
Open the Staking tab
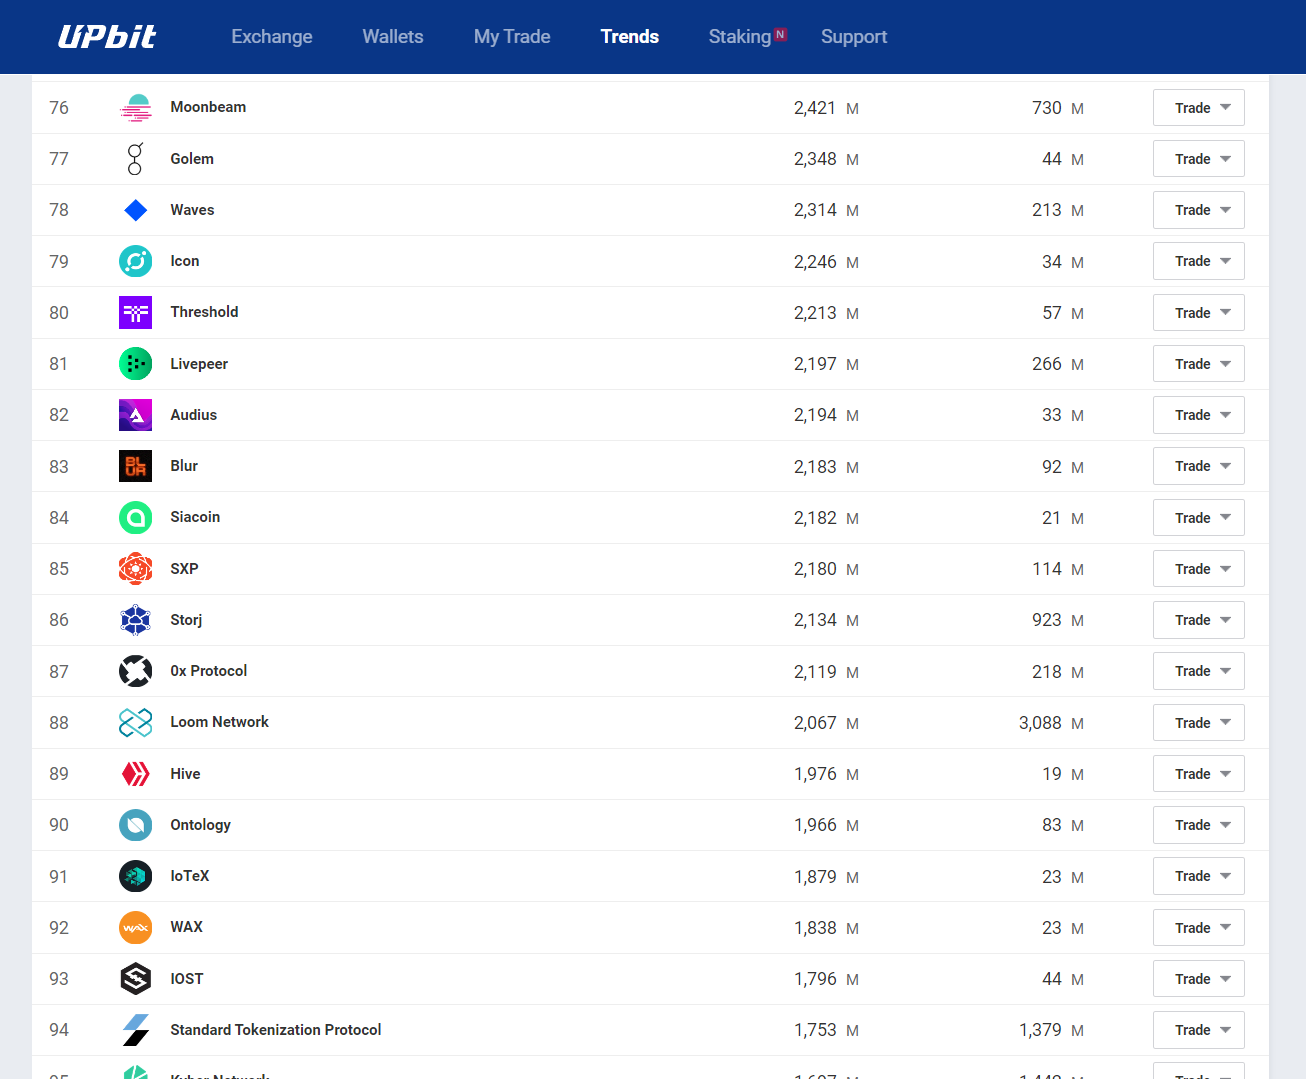coord(740,37)
